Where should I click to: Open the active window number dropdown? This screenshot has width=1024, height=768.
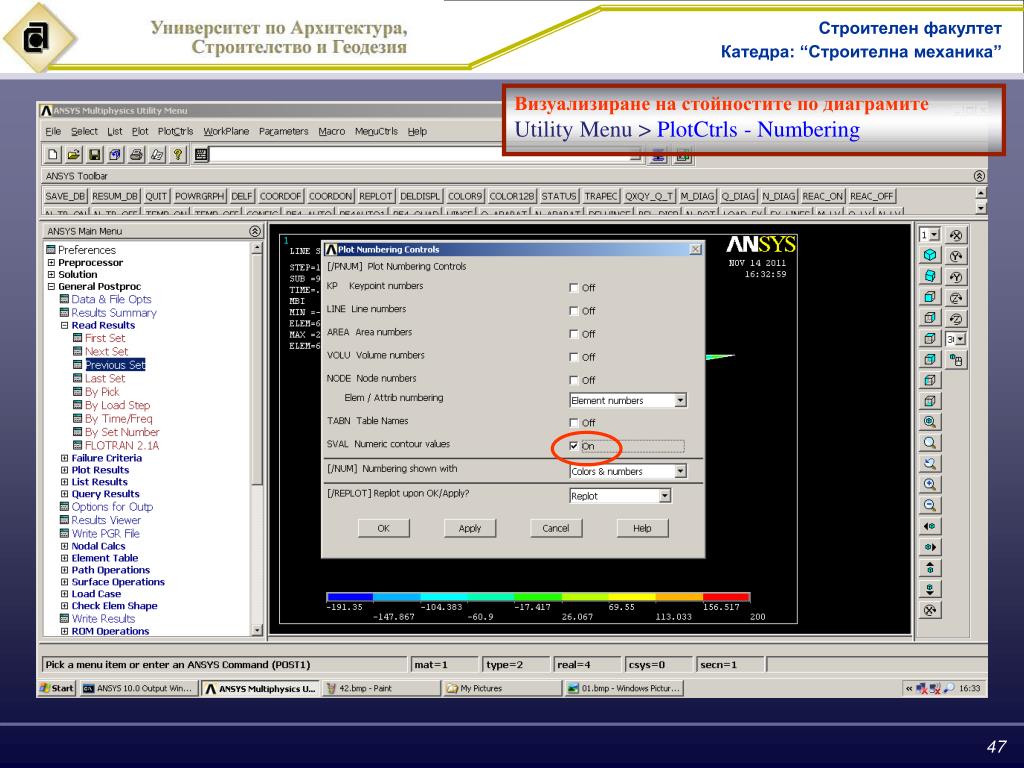coord(930,234)
